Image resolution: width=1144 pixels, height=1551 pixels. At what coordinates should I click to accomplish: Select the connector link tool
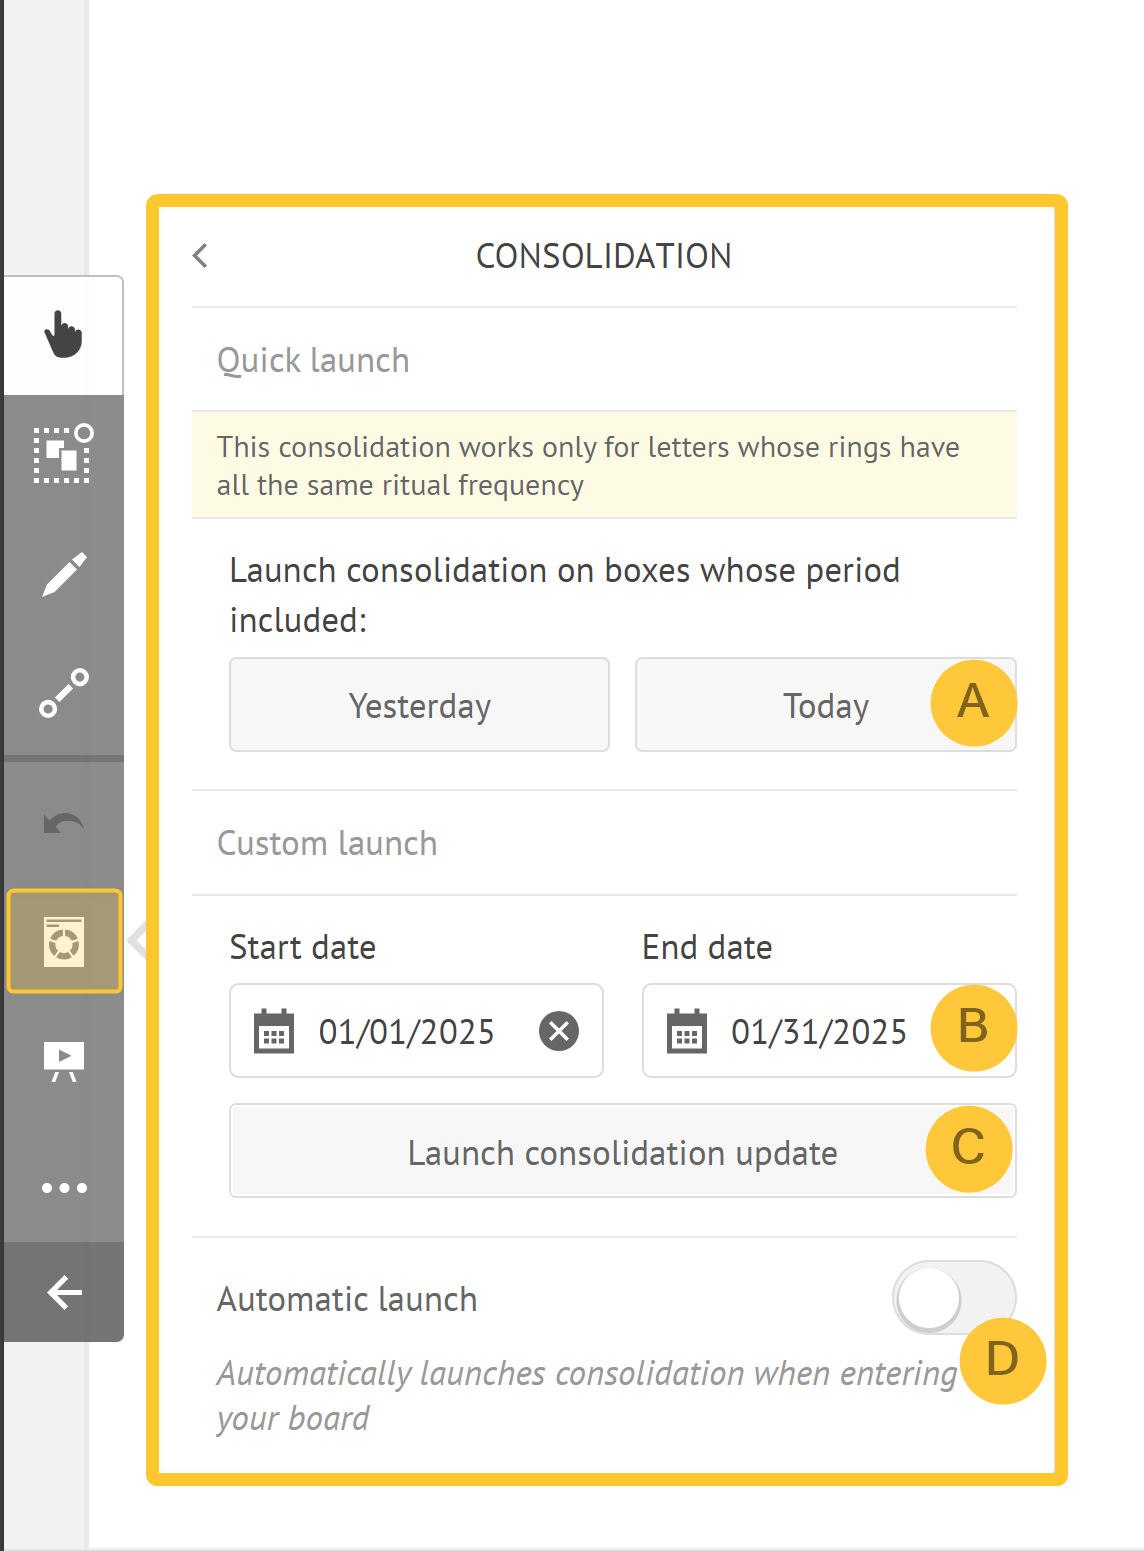coord(63,693)
